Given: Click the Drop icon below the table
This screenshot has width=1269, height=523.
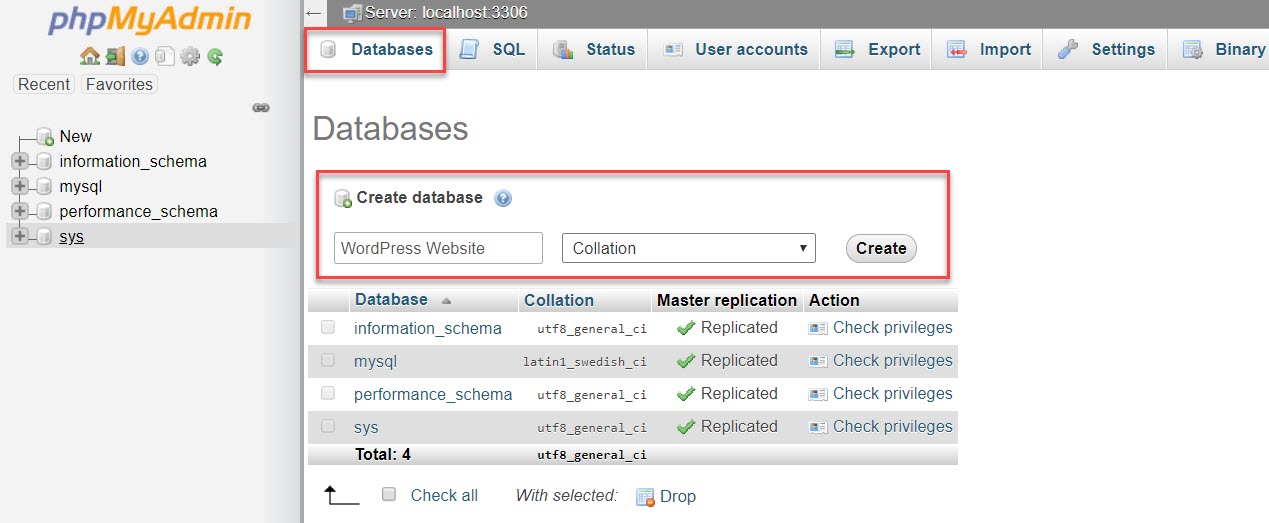Looking at the screenshot, I should (x=645, y=496).
